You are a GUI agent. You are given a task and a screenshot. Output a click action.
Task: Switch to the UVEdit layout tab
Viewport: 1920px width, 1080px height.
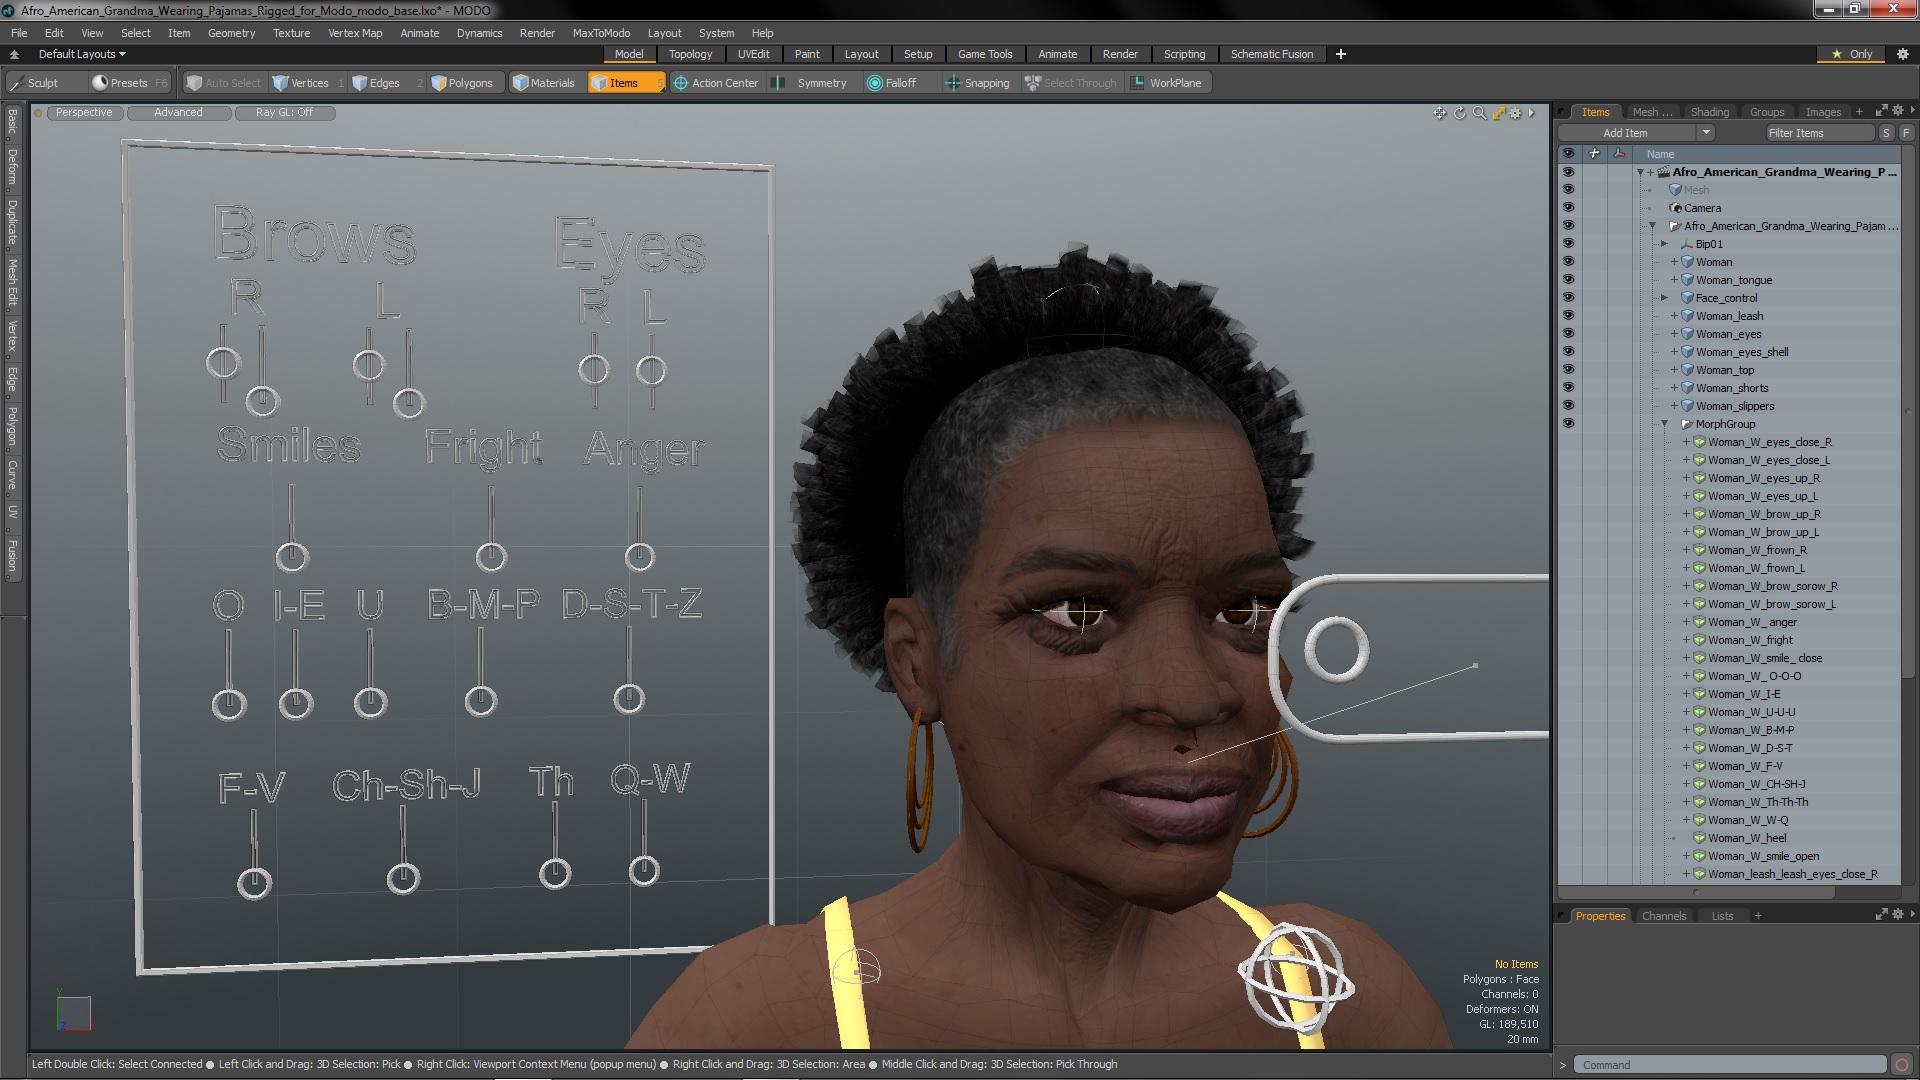point(753,54)
